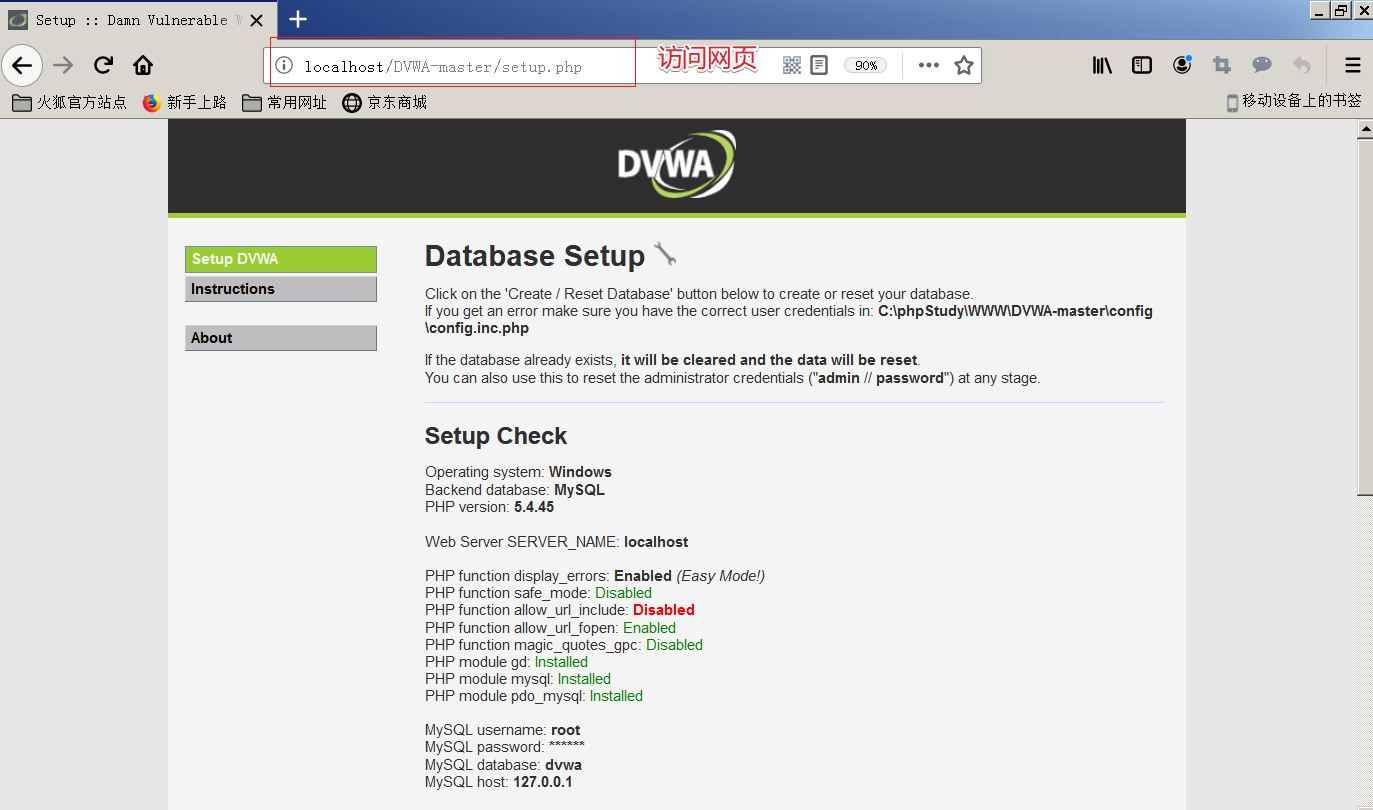
Task: Click allow_url_fopen Enabled value
Action: 649,628
